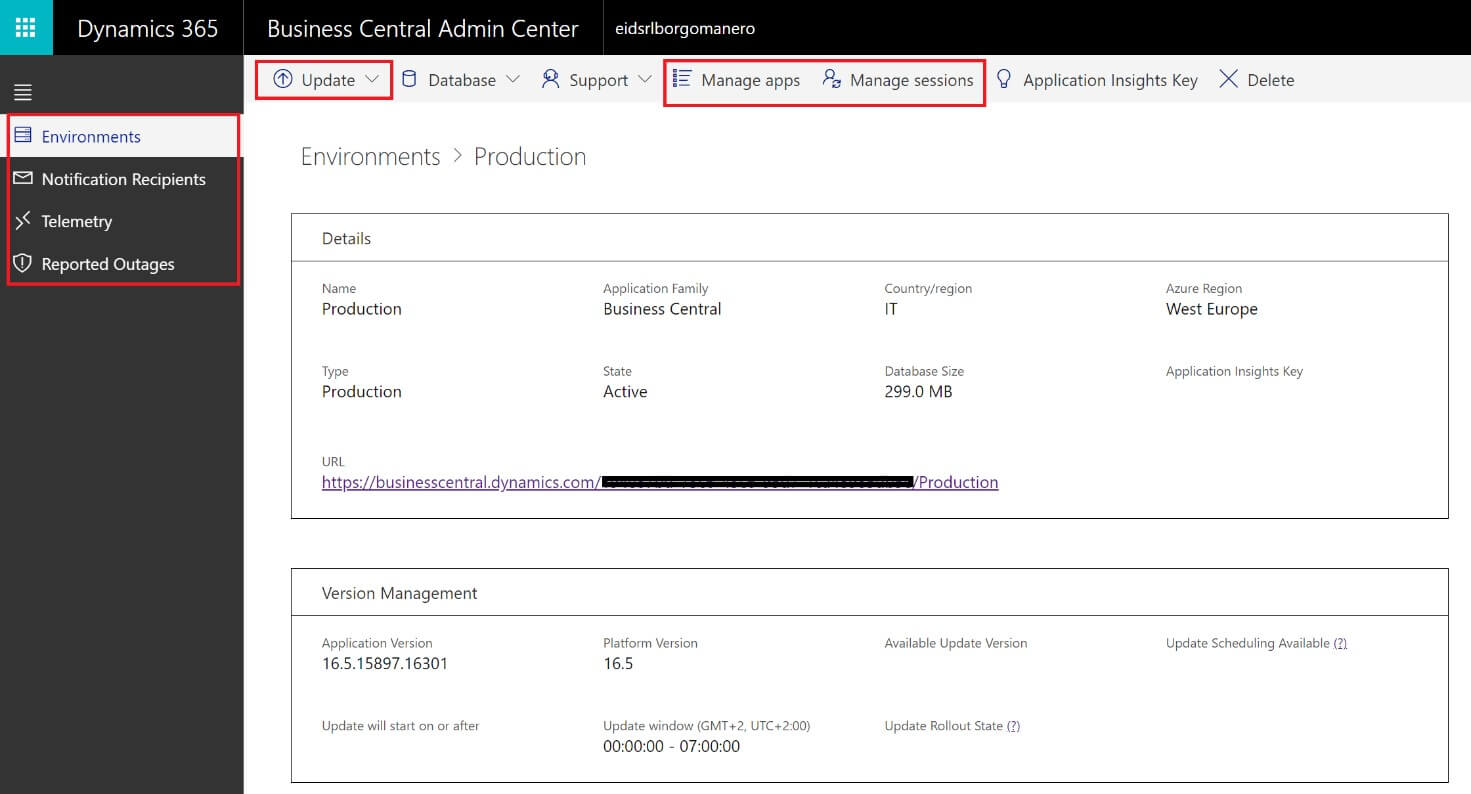Open the app launcher waffle icon

[26, 28]
